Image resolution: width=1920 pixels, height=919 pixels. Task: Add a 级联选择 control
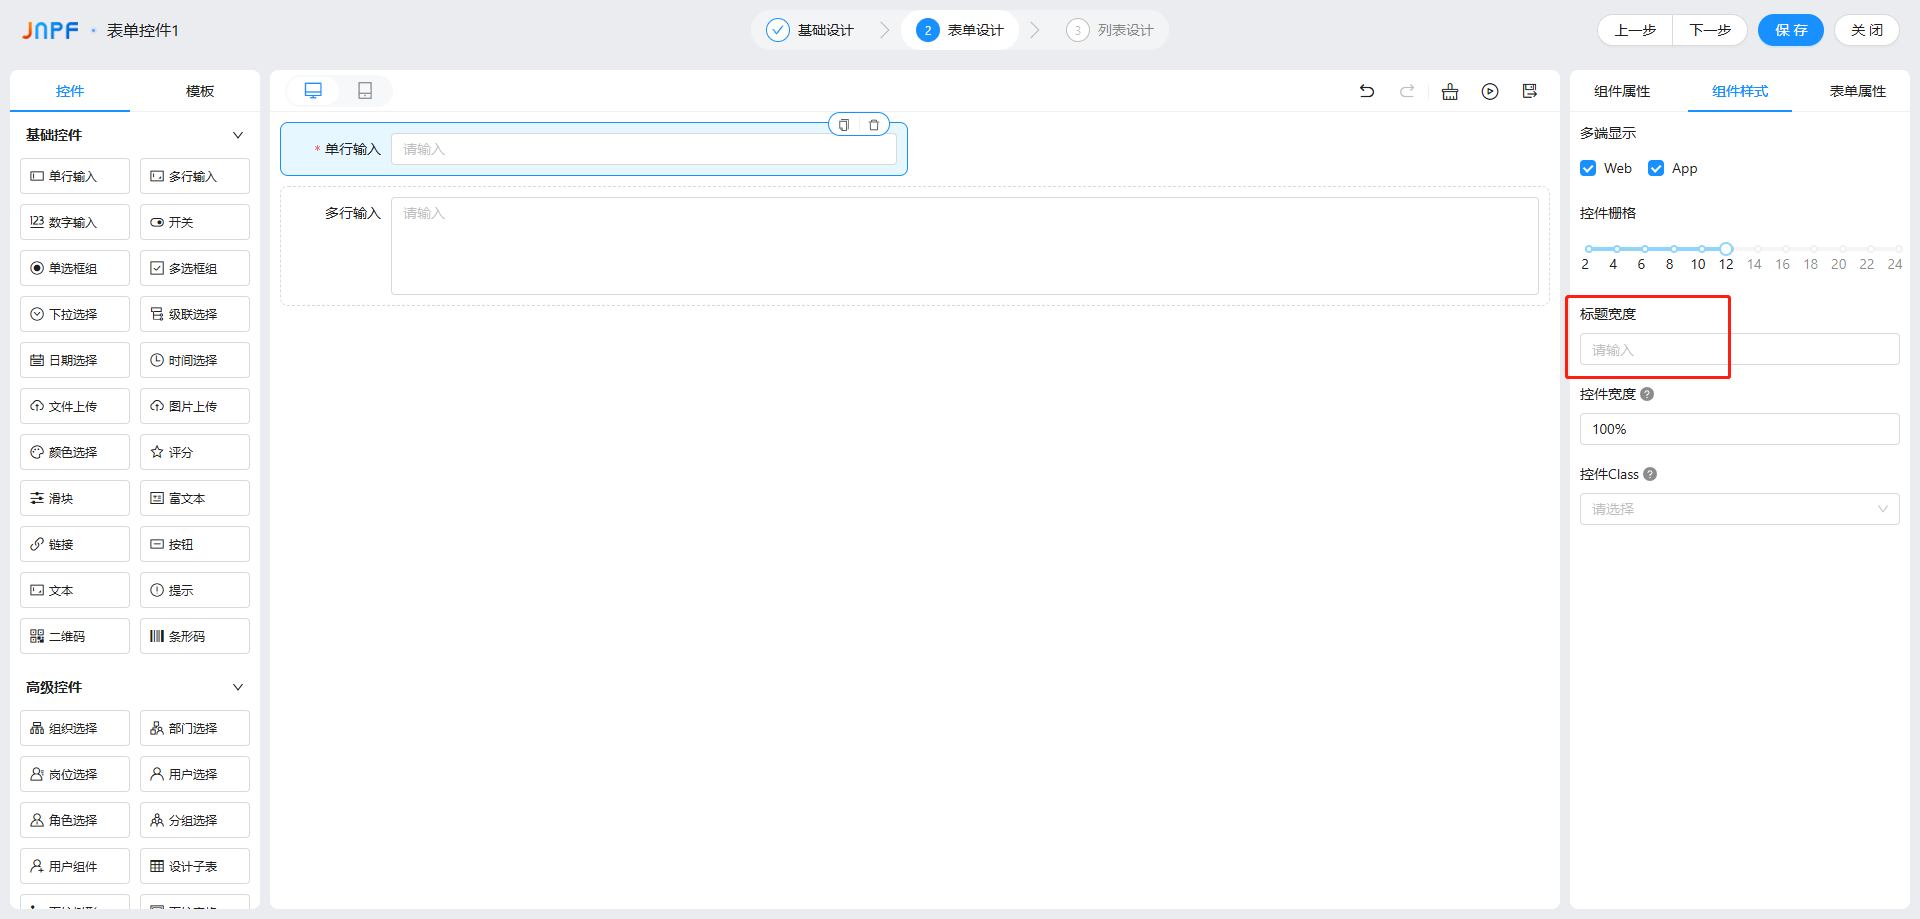[x=195, y=314]
